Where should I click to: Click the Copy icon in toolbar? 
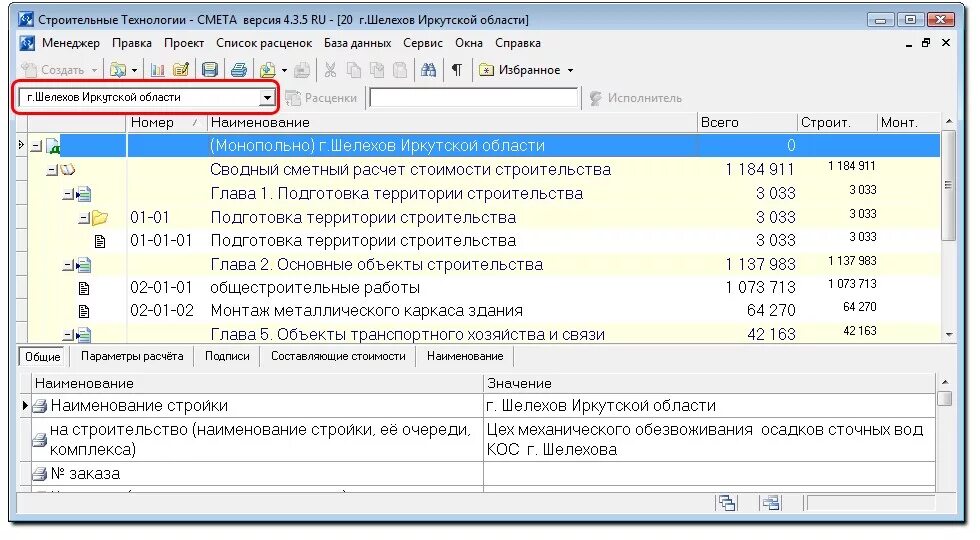point(354,70)
